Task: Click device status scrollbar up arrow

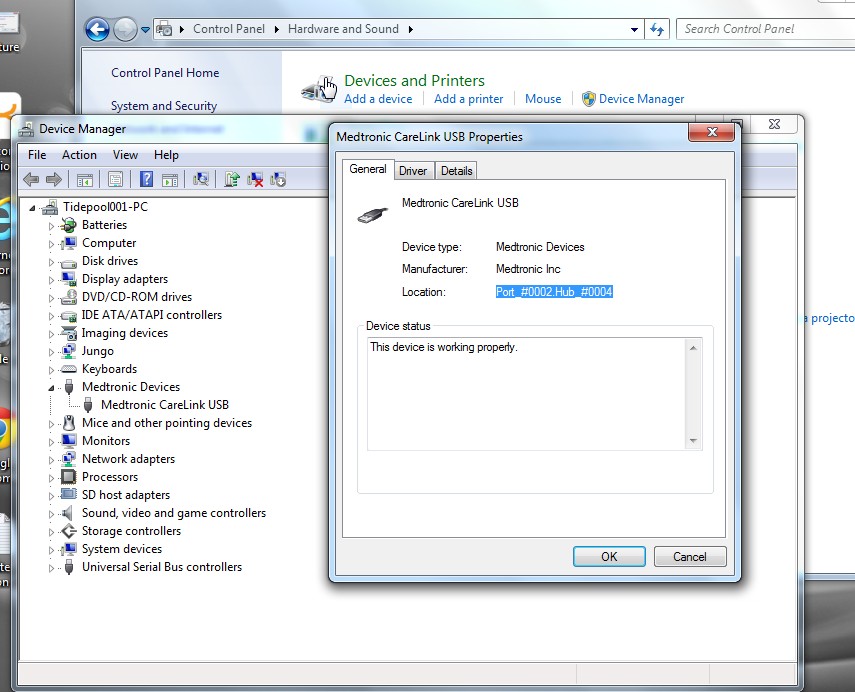Action: [x=693, y=348]
